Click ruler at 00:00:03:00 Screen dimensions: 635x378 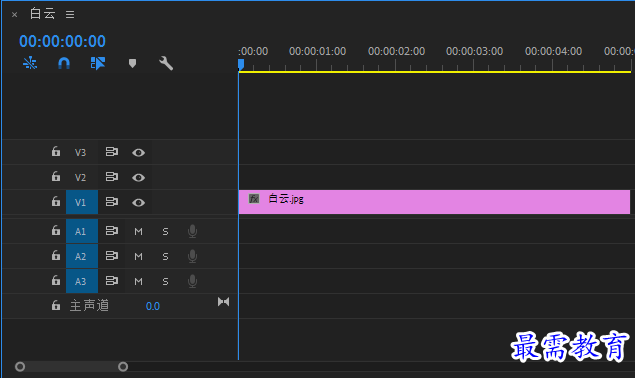[x=475, y=51]
